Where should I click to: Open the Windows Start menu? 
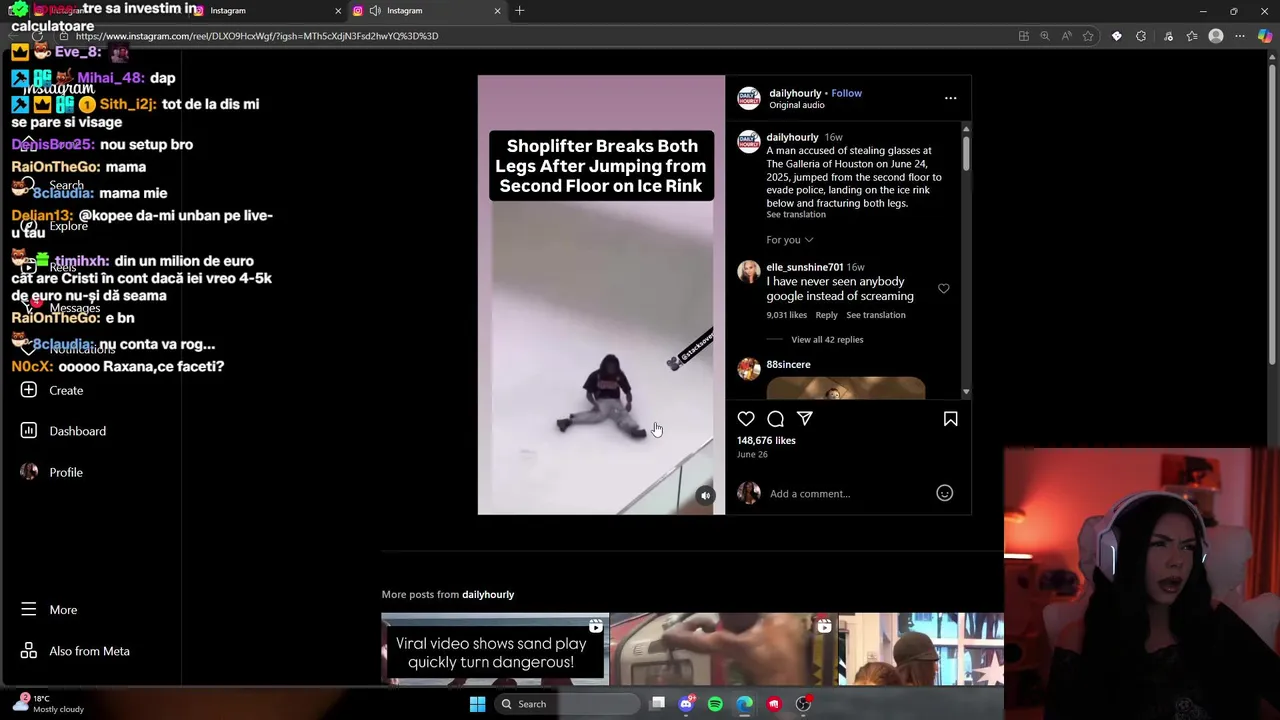(x=477, y=704)
